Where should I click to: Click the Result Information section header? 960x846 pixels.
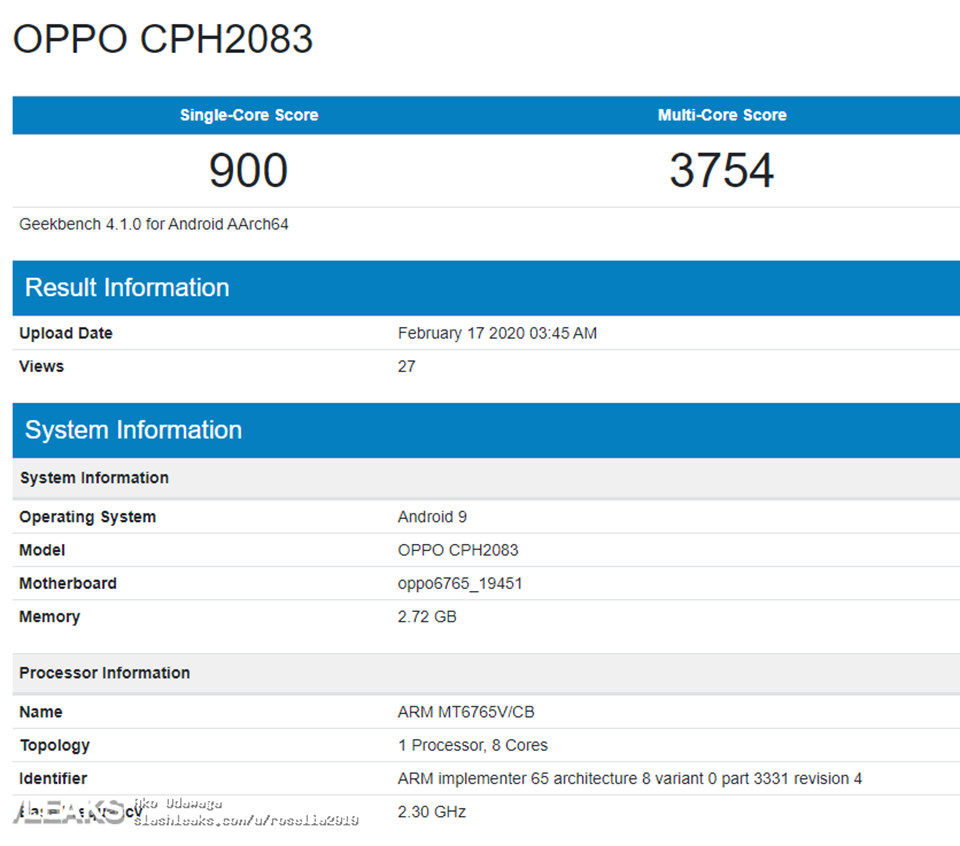click(486, 288)
